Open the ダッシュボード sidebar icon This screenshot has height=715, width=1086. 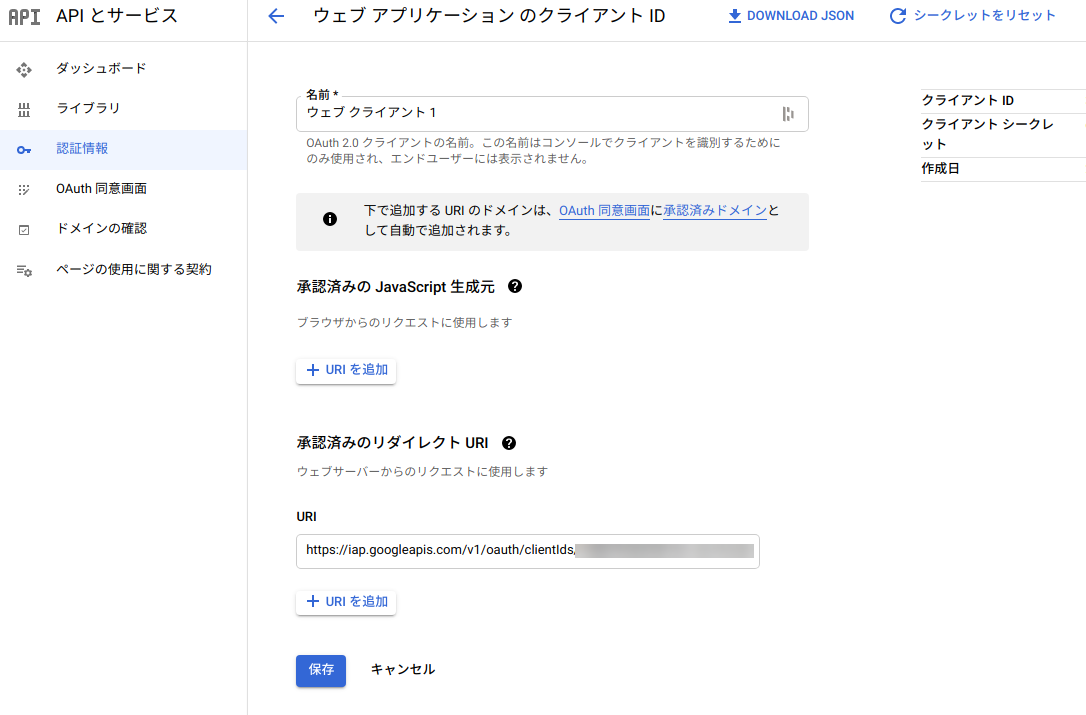click(23, 70)
